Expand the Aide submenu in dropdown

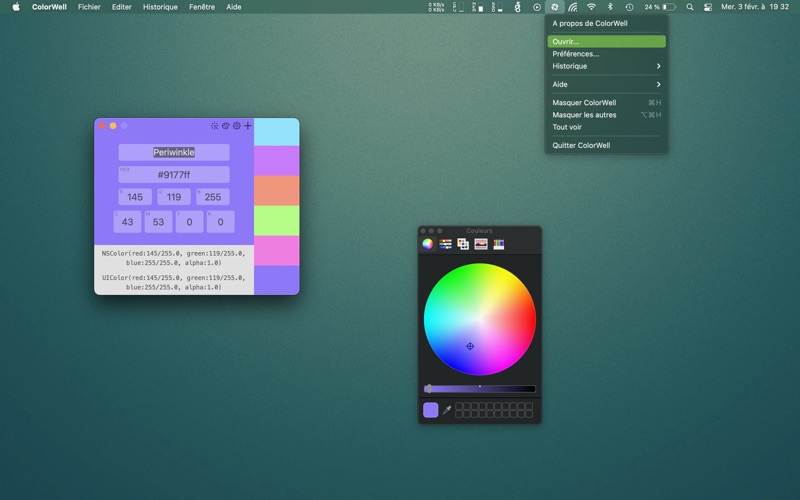607,84
